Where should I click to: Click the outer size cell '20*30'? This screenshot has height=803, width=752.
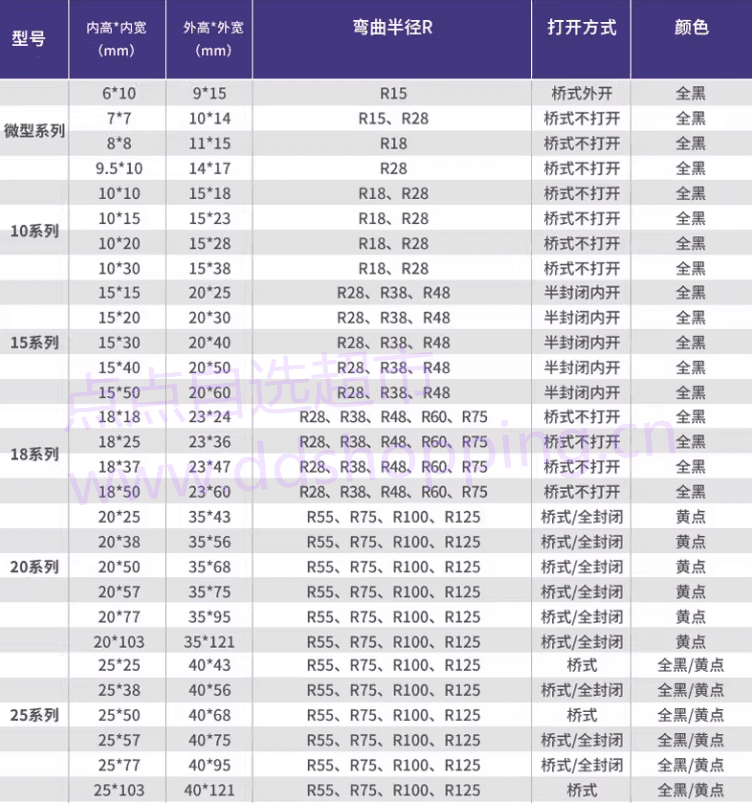click(x=210, y=318)
